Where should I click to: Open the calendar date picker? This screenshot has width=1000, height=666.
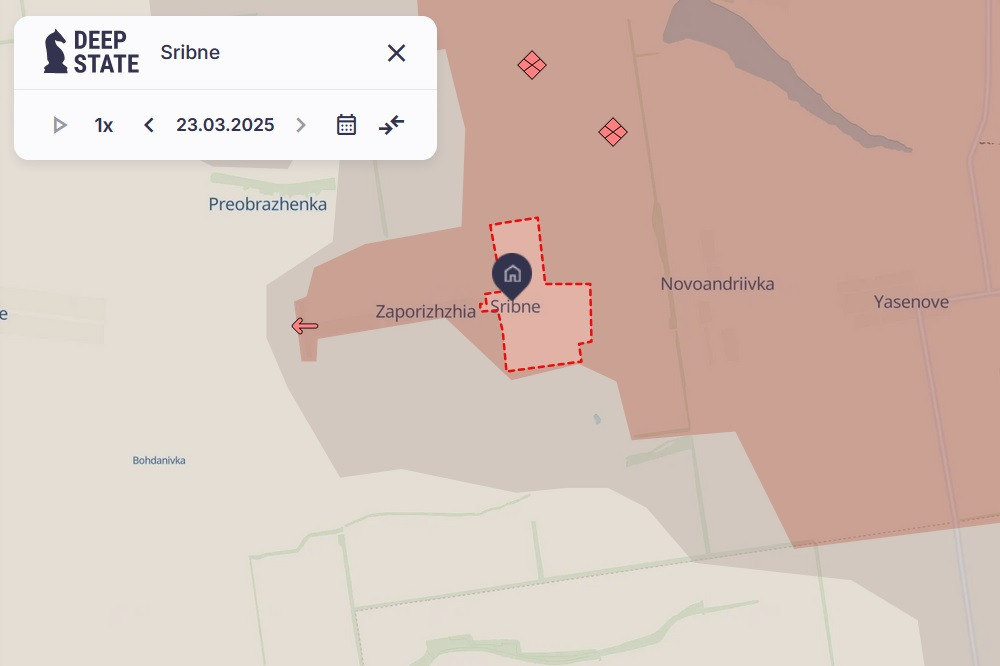pos(346,125)
